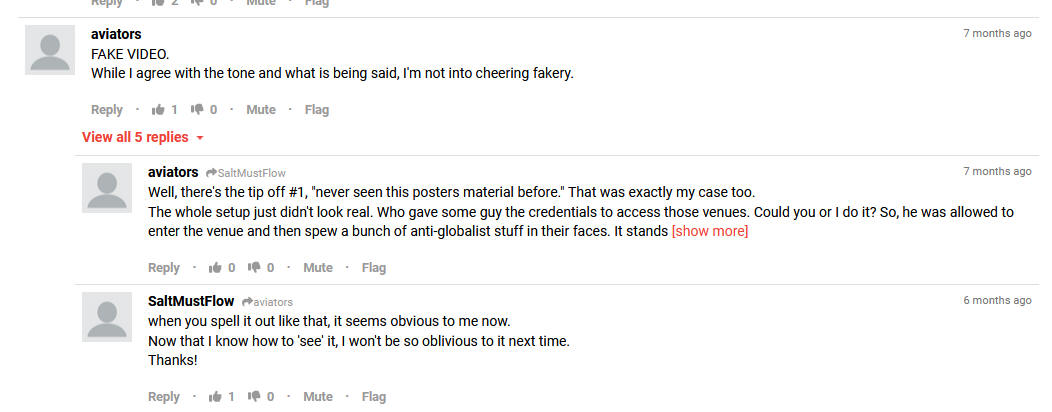The width and height of the screenshot is (1052, 412).
Task: Dislike the aviators 'FAKE VIDEO' comment
Action: pyautogui.click(x=197, y=110)
